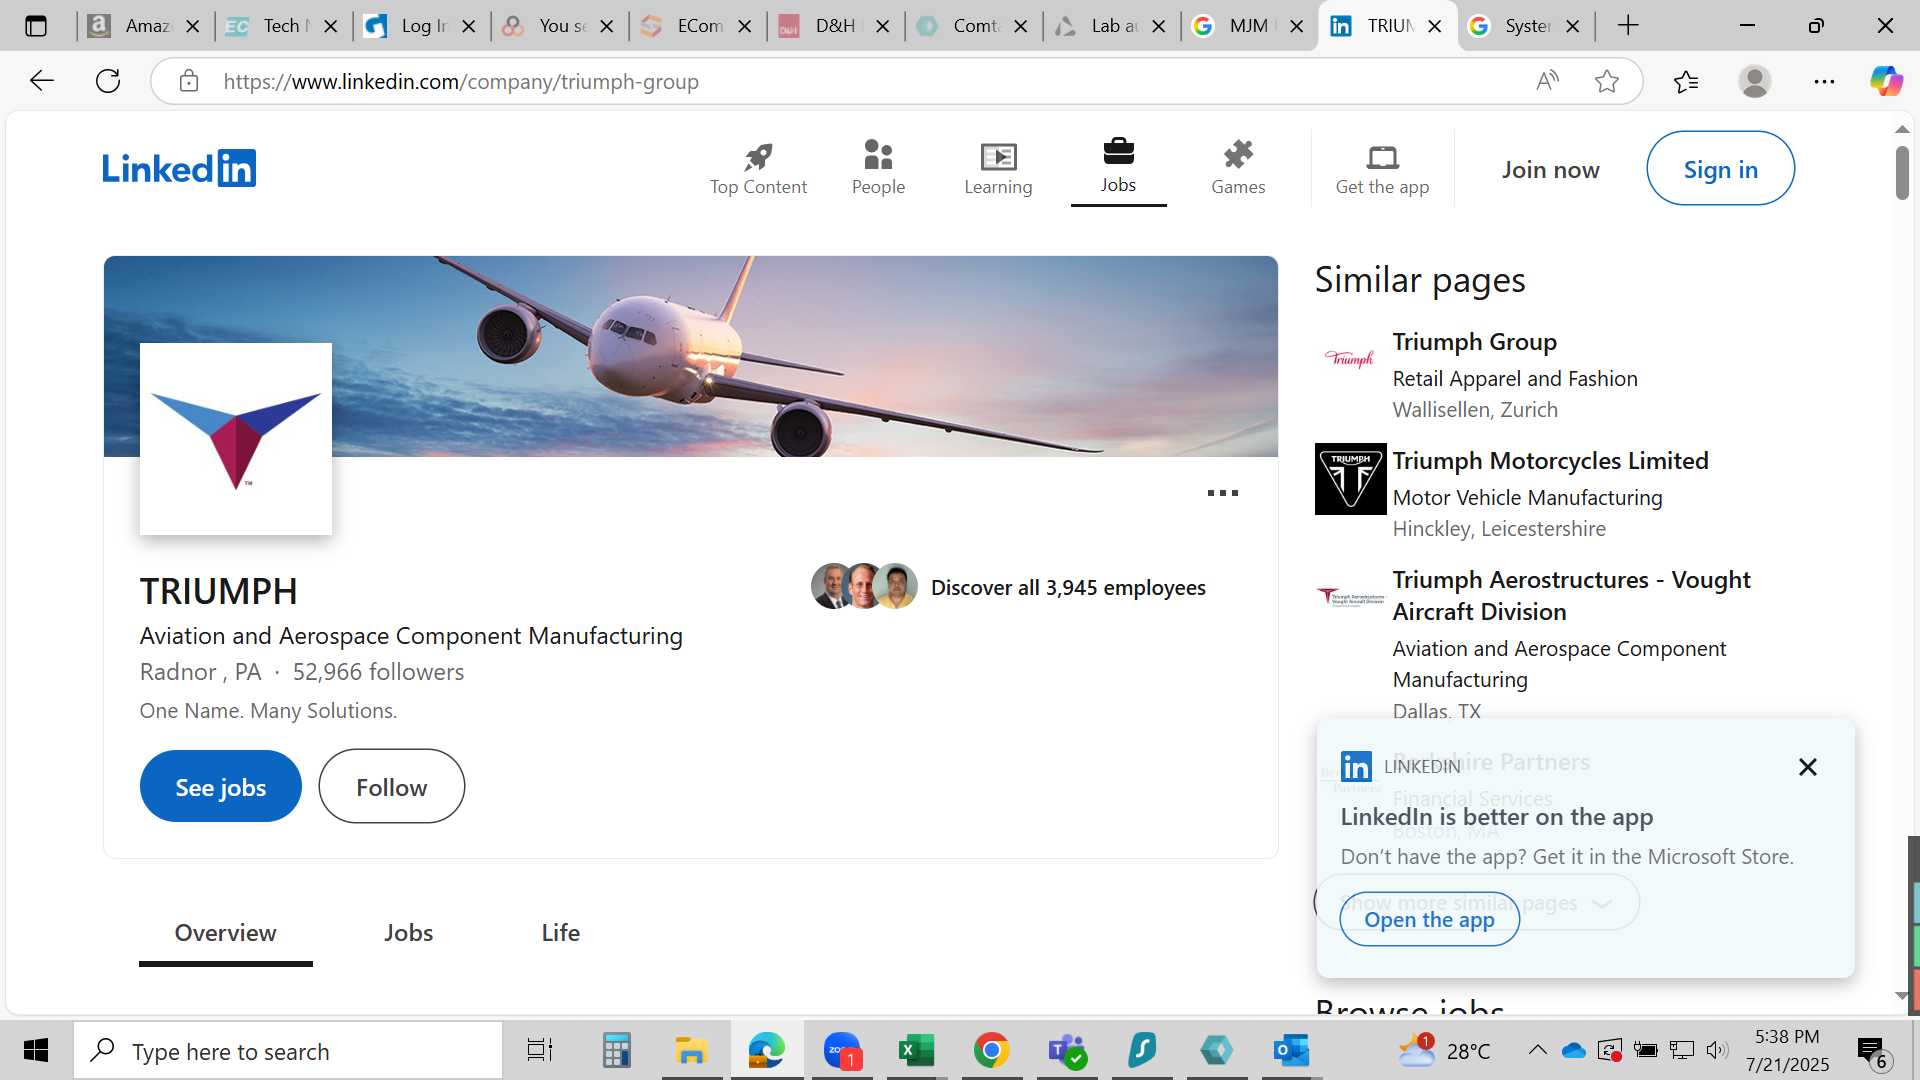Open the Copilot icon in the browser
This screenshot has height=1080, width=1920.
[1886, 81]
